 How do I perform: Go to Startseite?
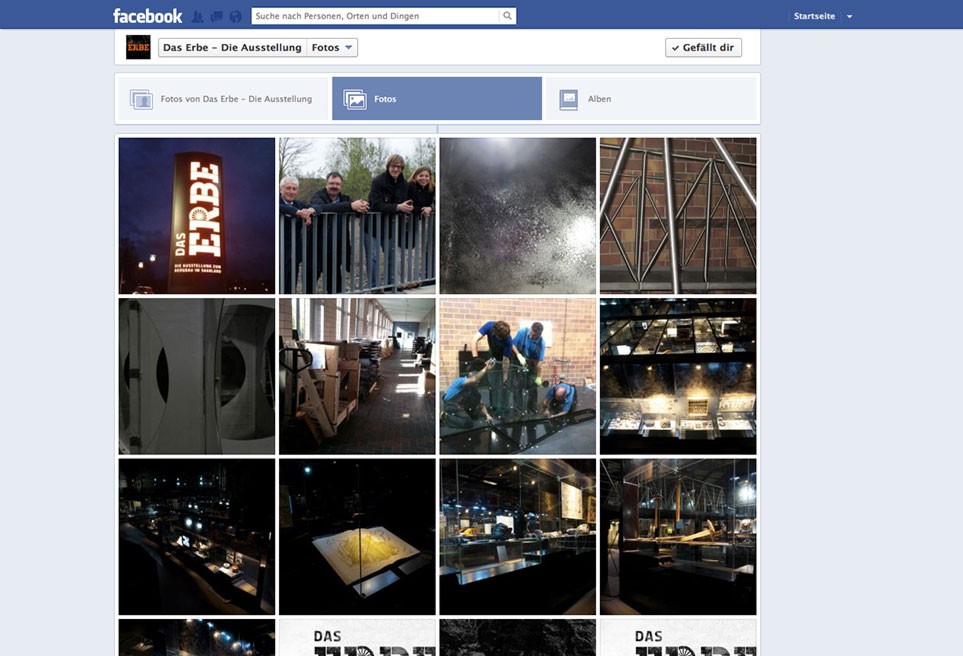[x=814, y=16]
